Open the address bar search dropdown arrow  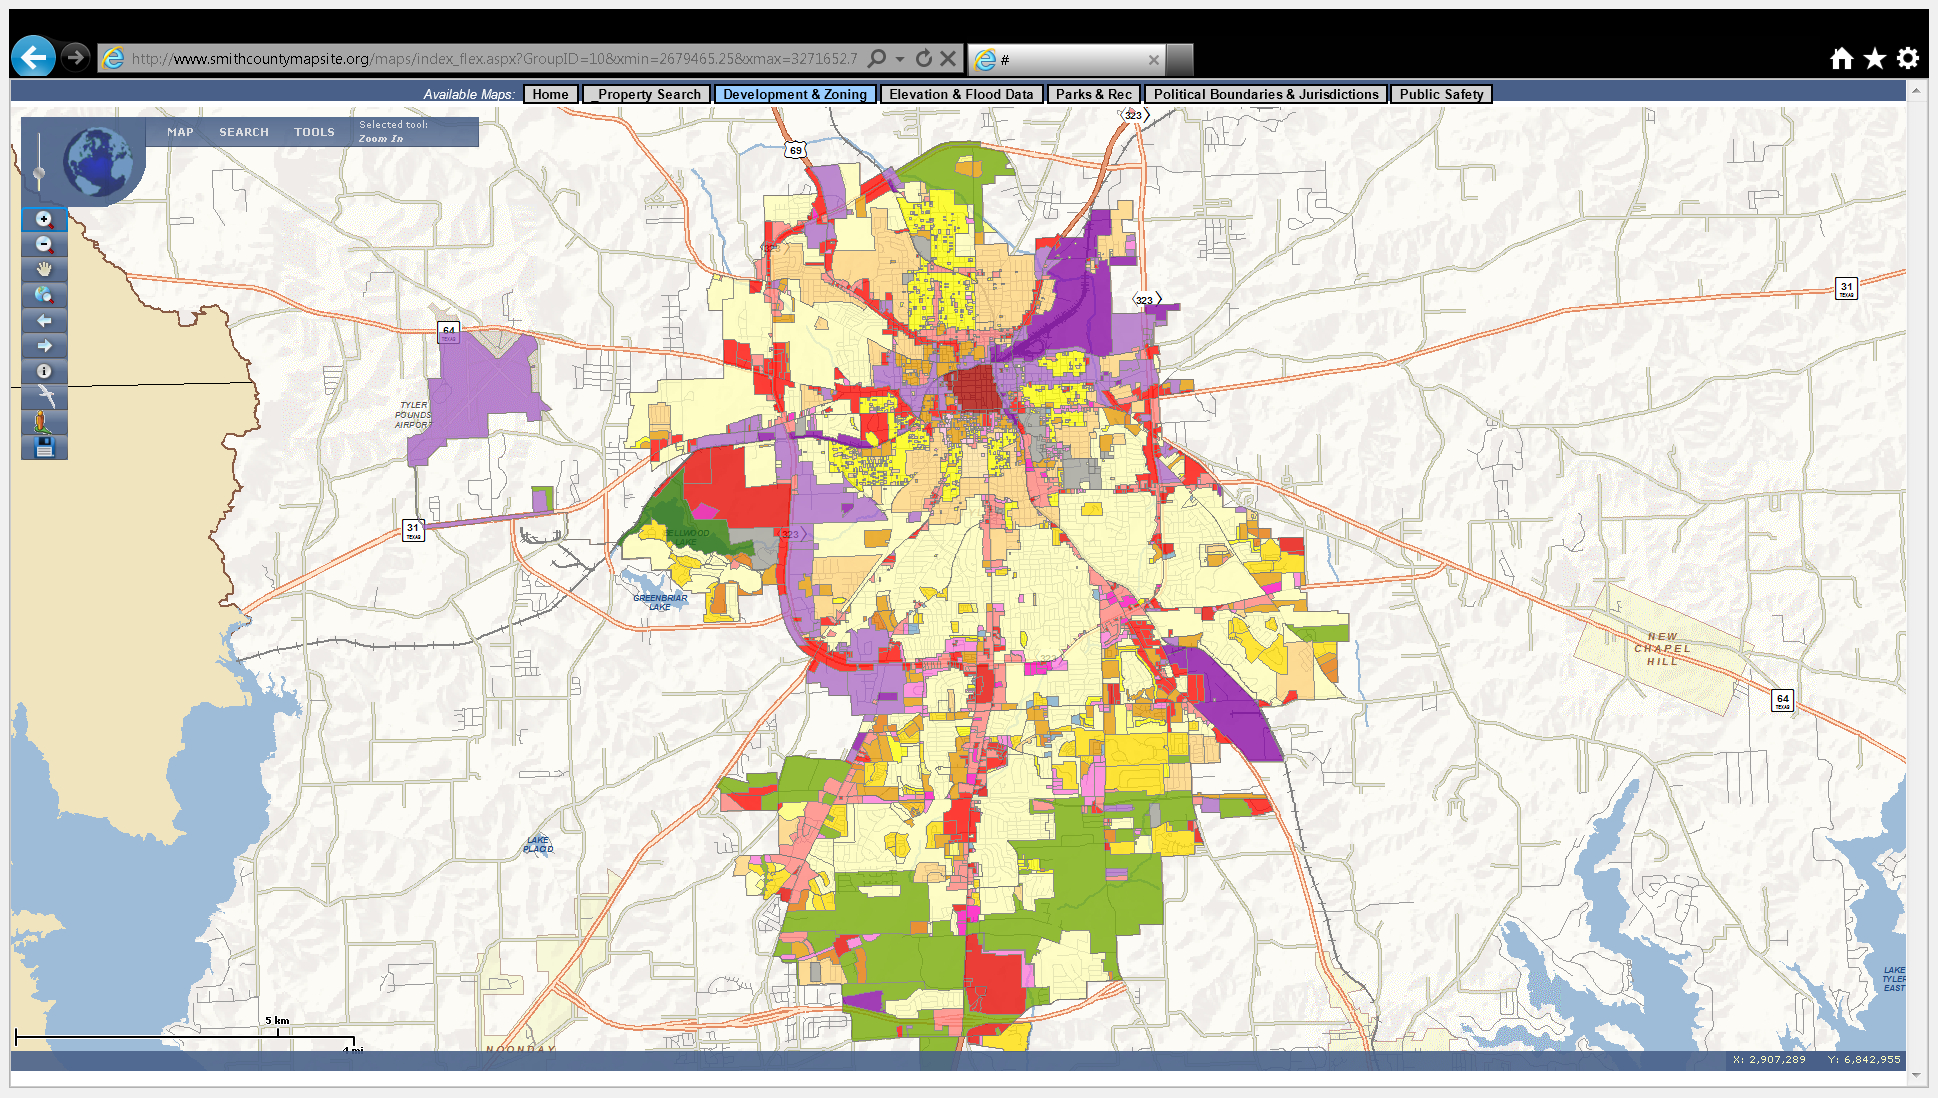(900, 59)
